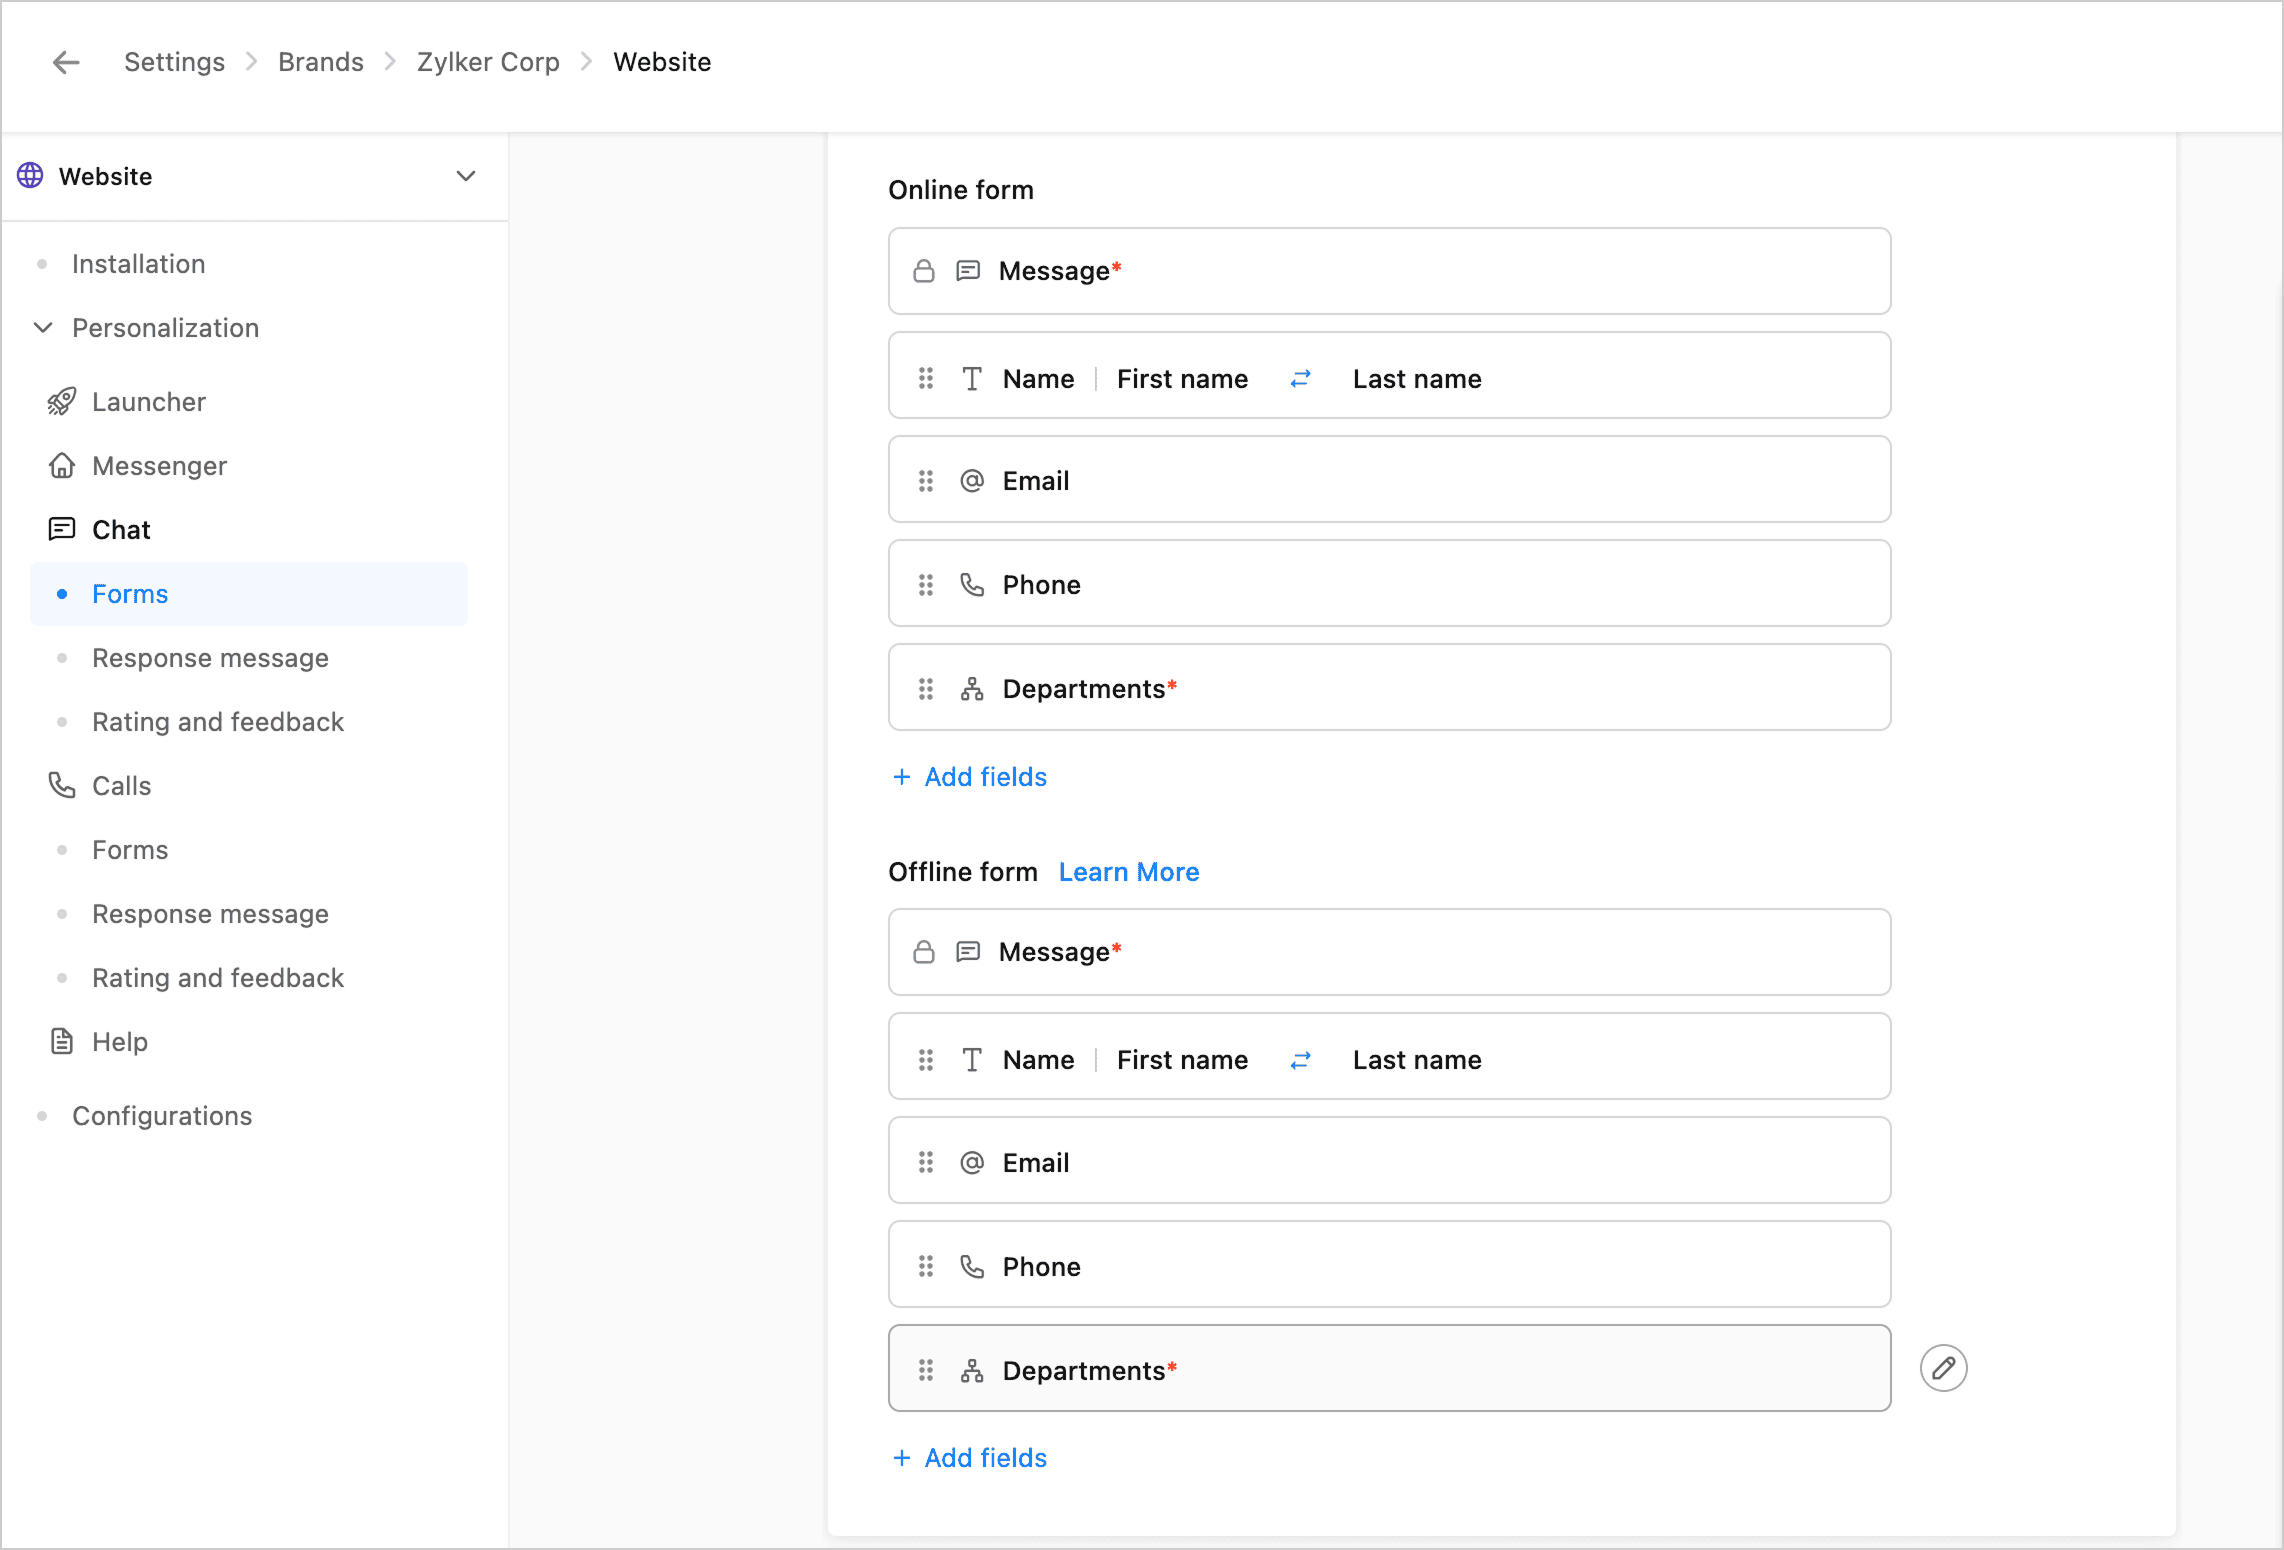This screenshot has height=1550, width=2284.
Task: Open the Learn More link
Action: 1128,872
